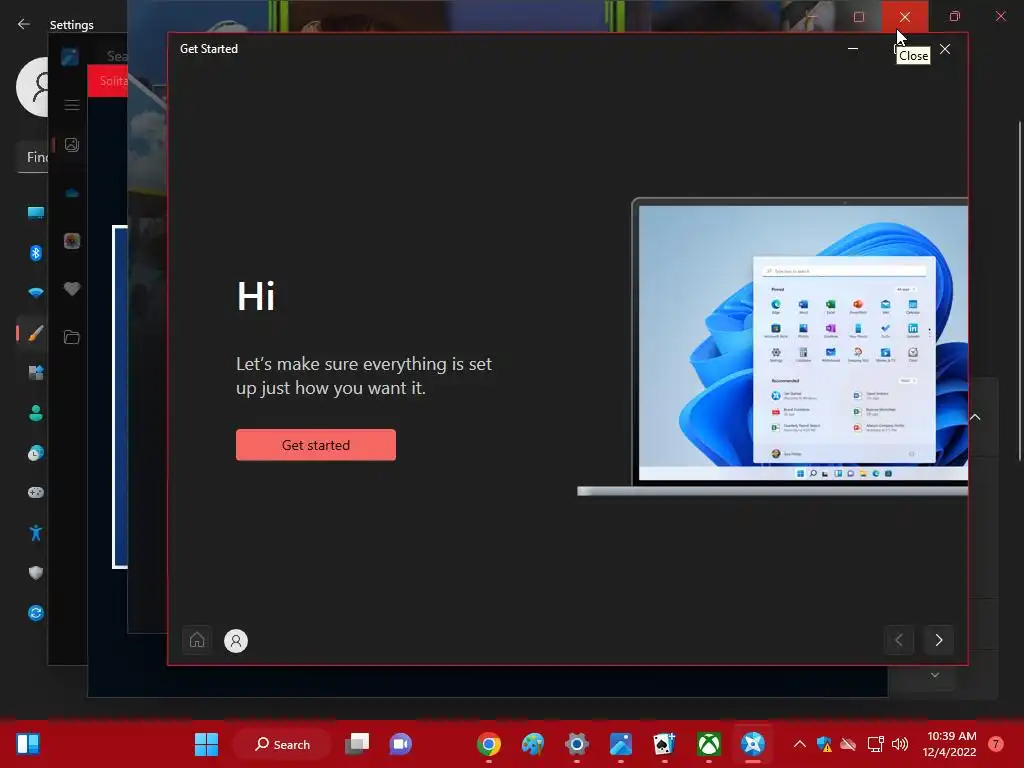
Task: Open Apps category in Settings sidebar
Action: pos(35,373)
